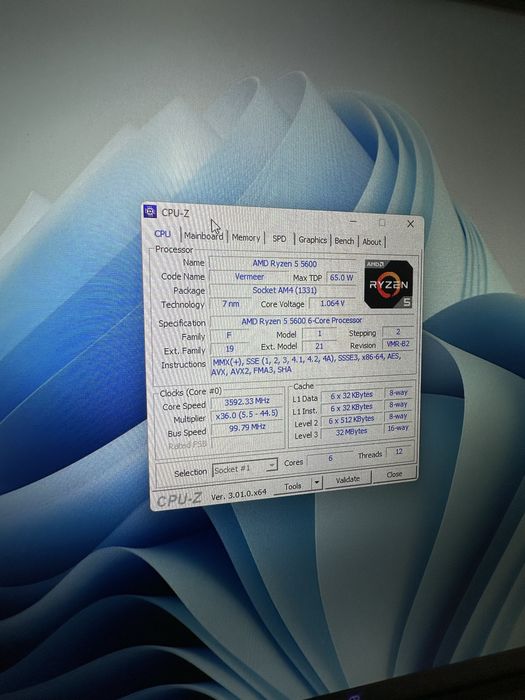
Task: Click the version text Ver. 3.01.0.x64
Action: [x=238, y=495]
